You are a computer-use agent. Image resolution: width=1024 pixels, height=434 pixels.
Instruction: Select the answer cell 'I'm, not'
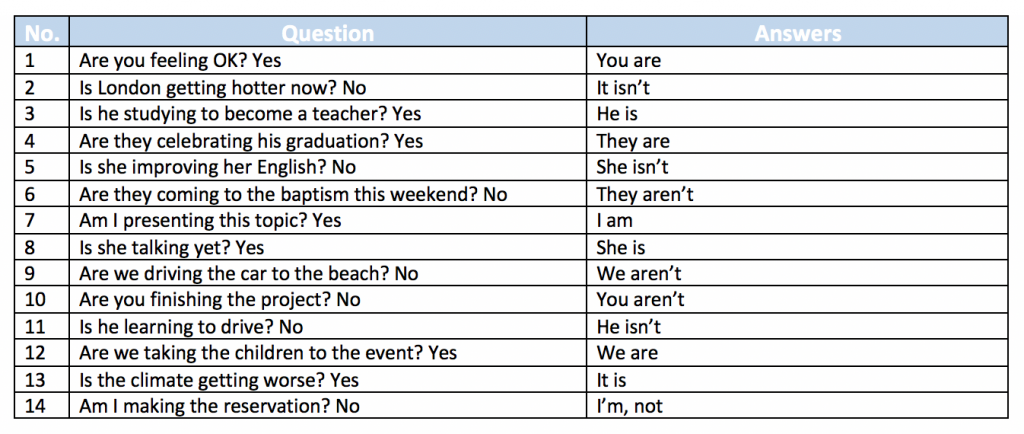(797, 406)
